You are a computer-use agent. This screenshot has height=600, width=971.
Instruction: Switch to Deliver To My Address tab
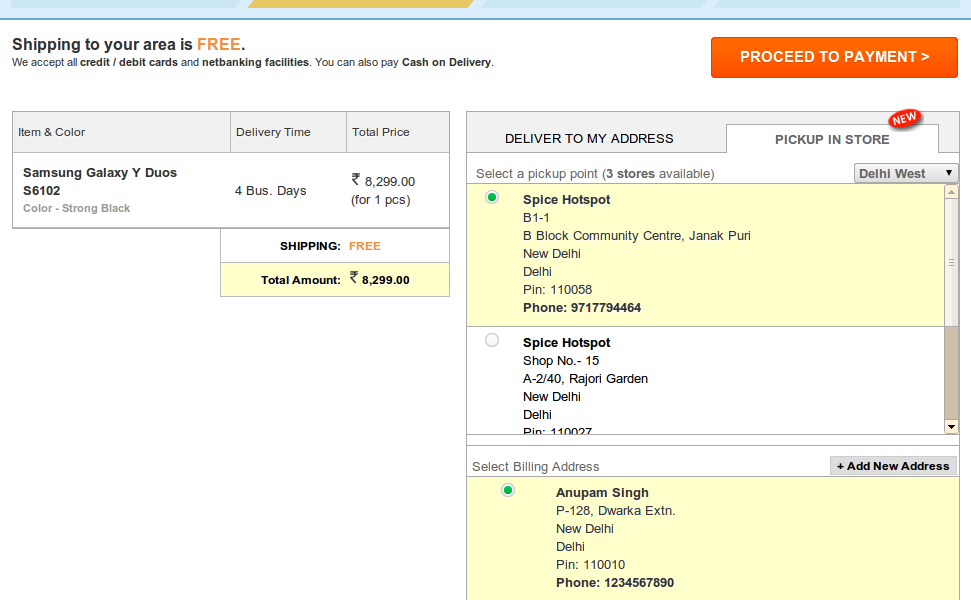click(x=589, y=139)
